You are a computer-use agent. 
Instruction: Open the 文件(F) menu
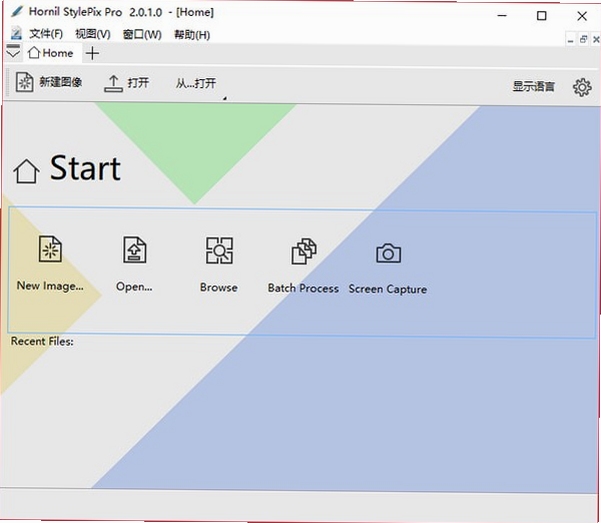coord(46,34)
